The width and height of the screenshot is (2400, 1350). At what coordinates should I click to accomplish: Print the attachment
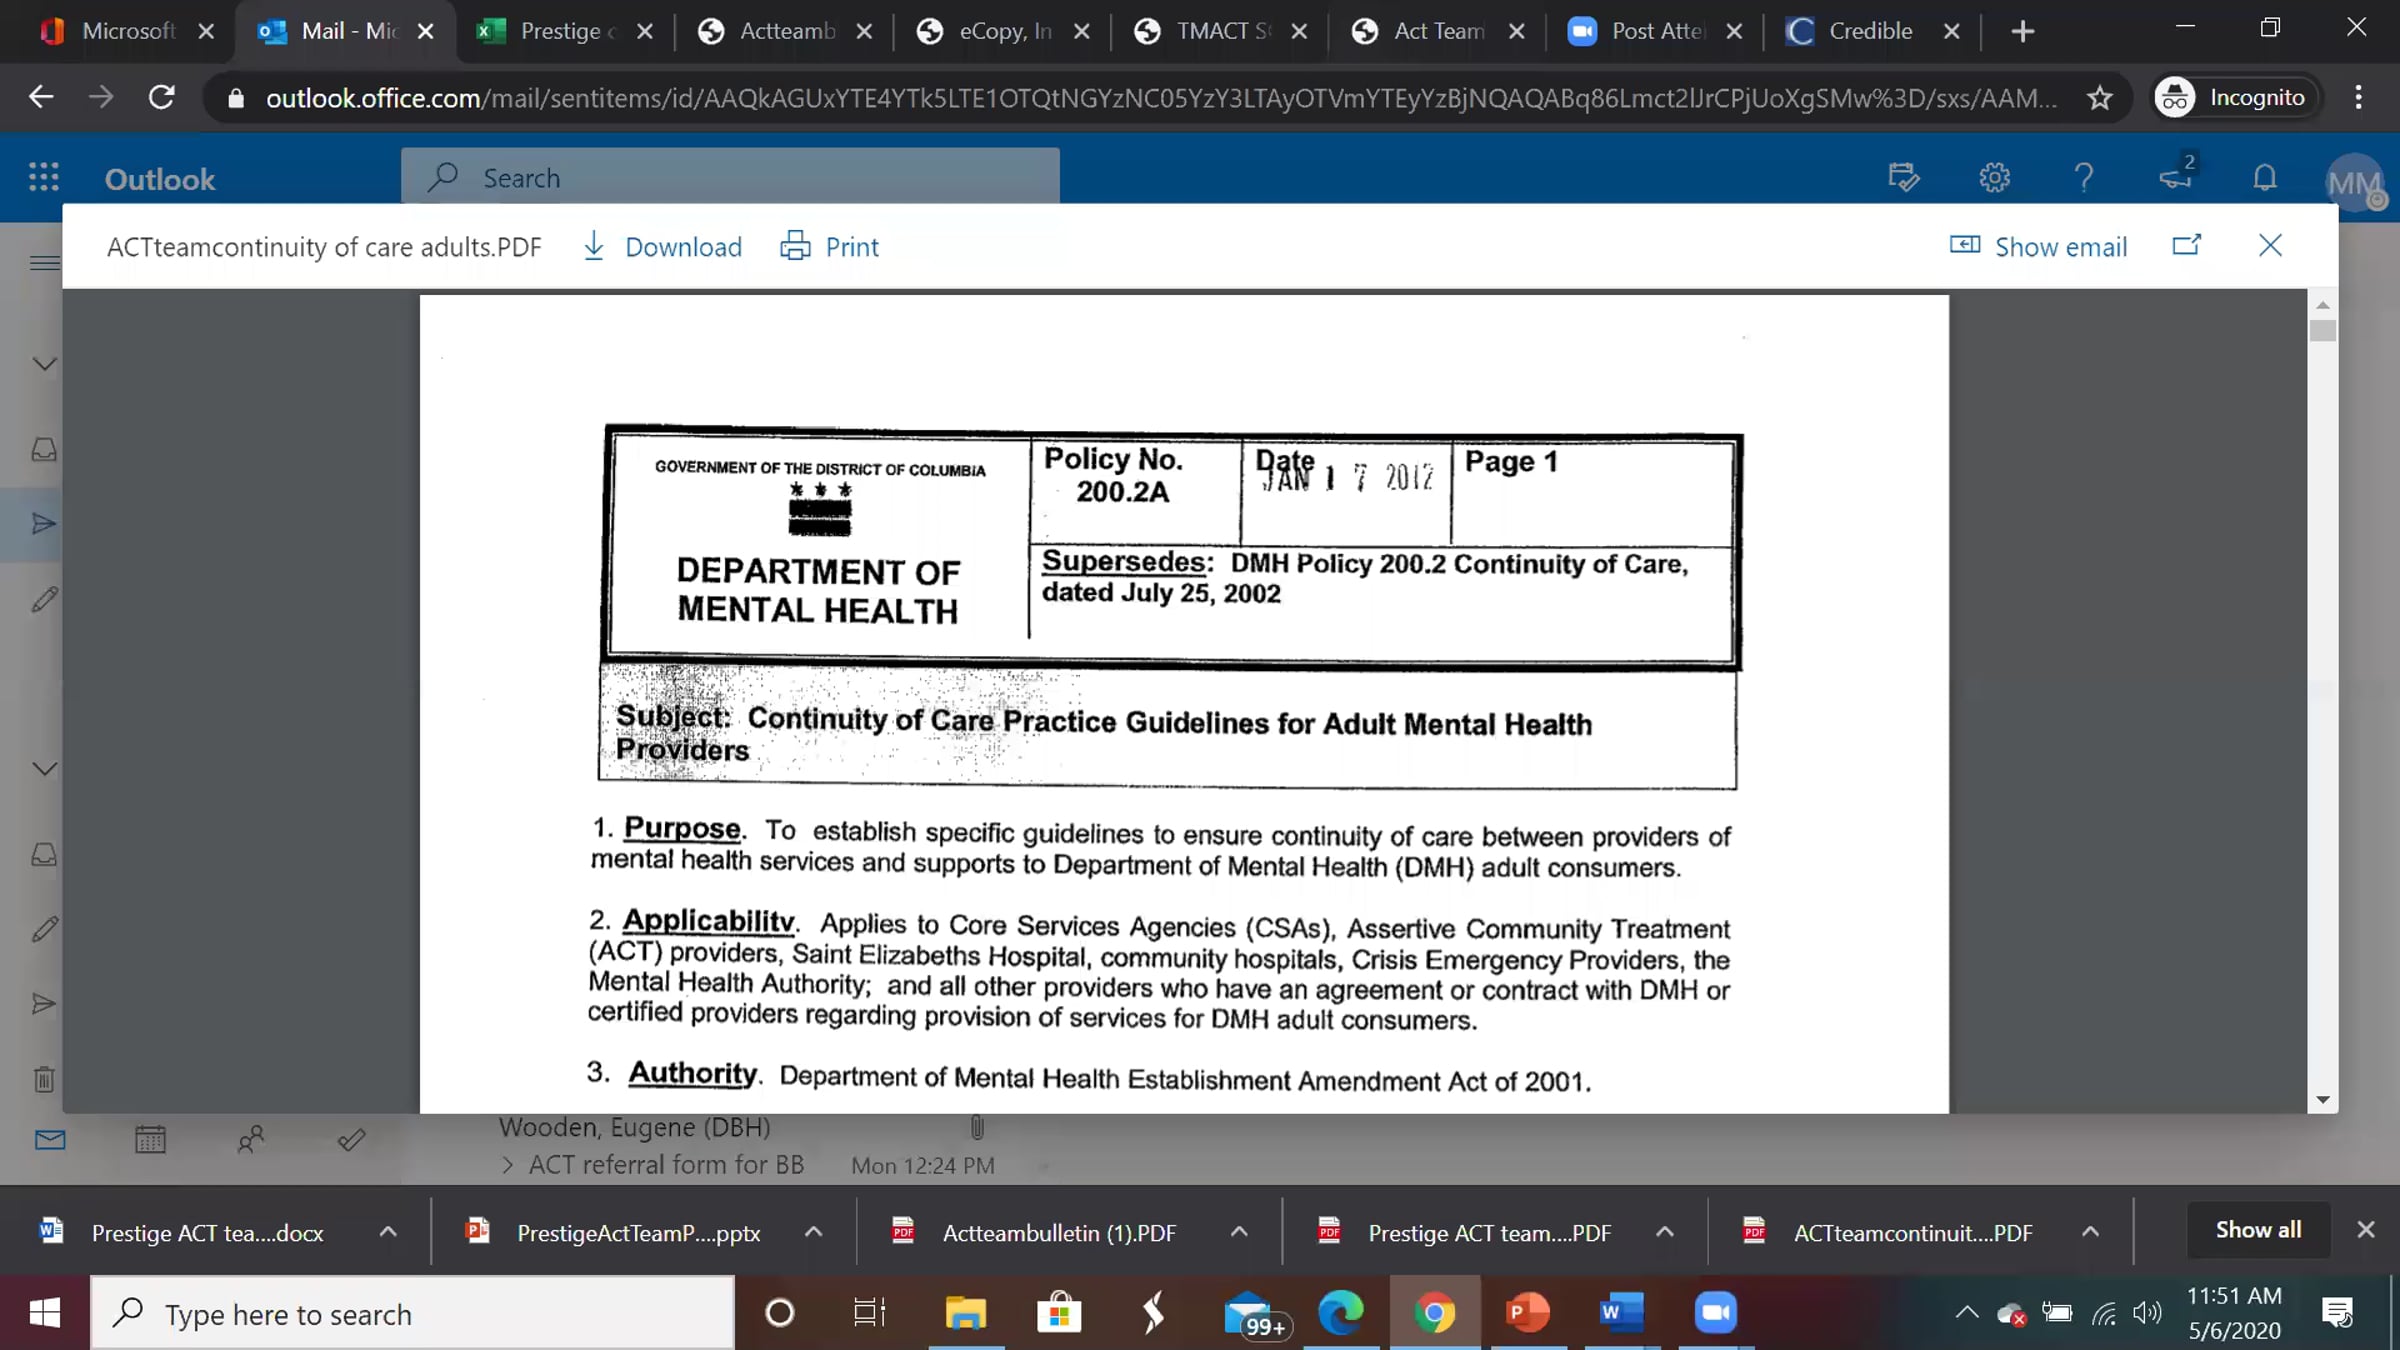[x=829, y=246]
